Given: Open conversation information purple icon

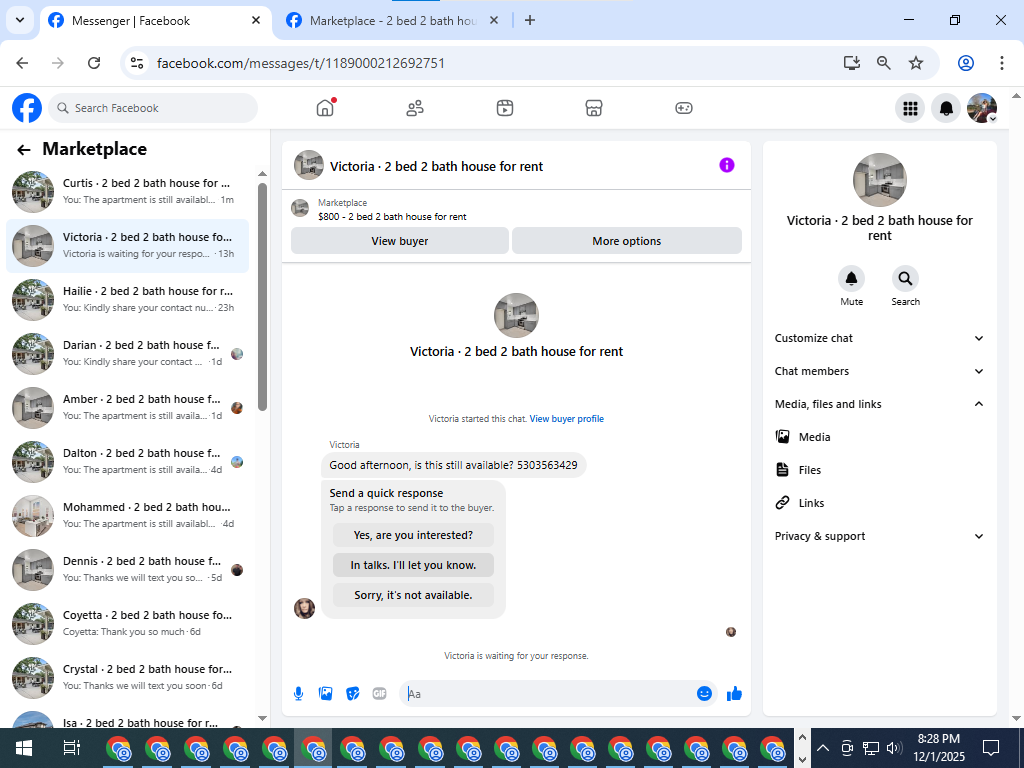Looking at the screenshot, I should 727,165.
